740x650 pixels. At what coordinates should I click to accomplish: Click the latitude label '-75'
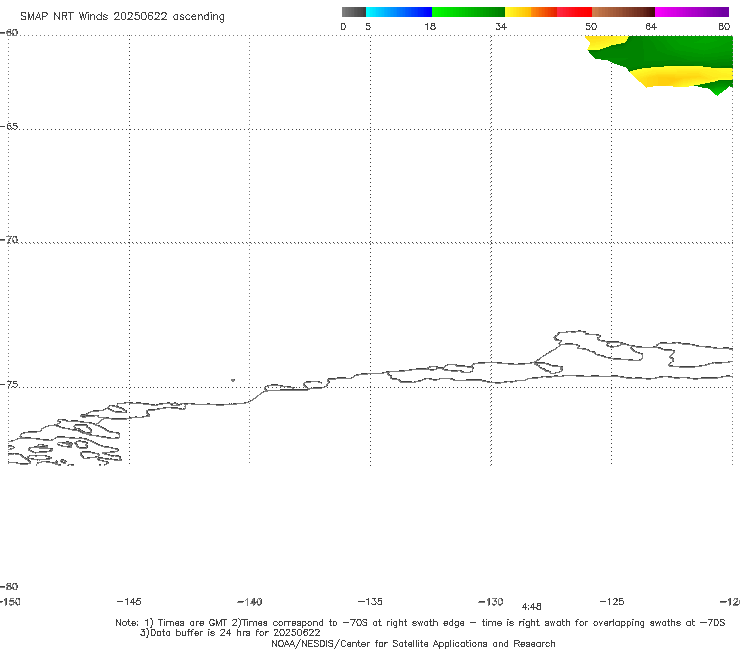[9, 385]
